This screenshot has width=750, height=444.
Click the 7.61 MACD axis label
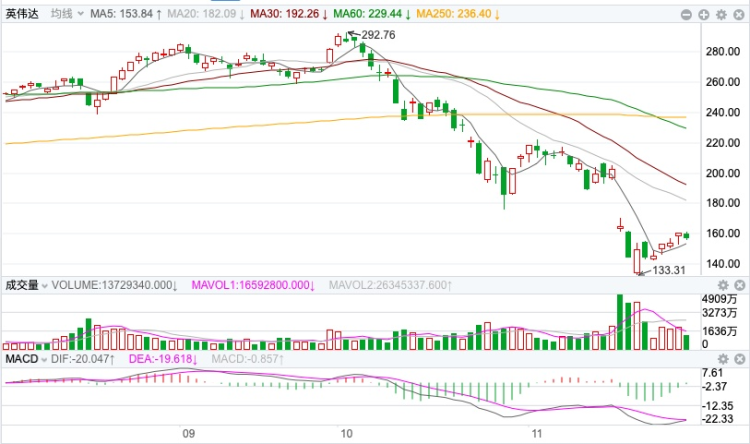click(713, 373)
